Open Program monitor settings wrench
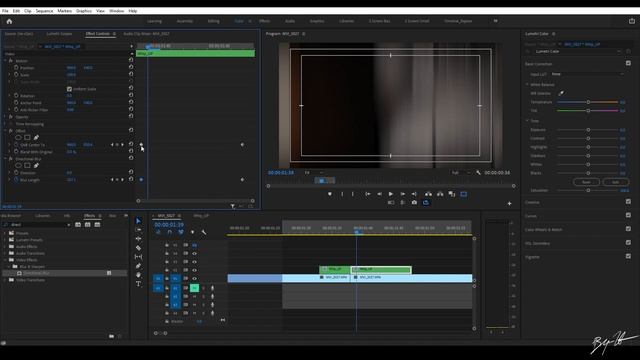The image size is (640, 360). 478,173
